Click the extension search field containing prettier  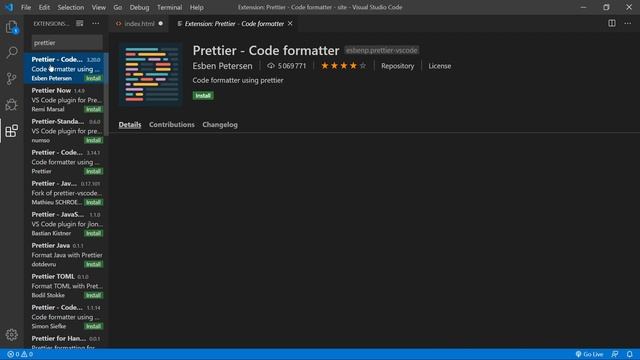point(67,42)
